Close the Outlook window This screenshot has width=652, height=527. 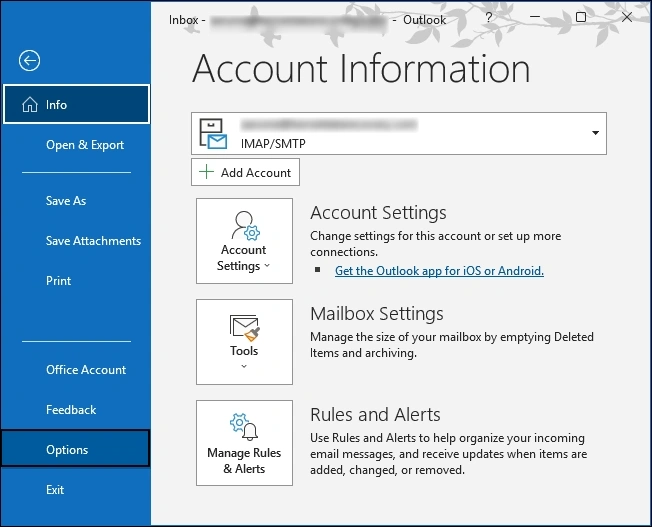point(627,17)
